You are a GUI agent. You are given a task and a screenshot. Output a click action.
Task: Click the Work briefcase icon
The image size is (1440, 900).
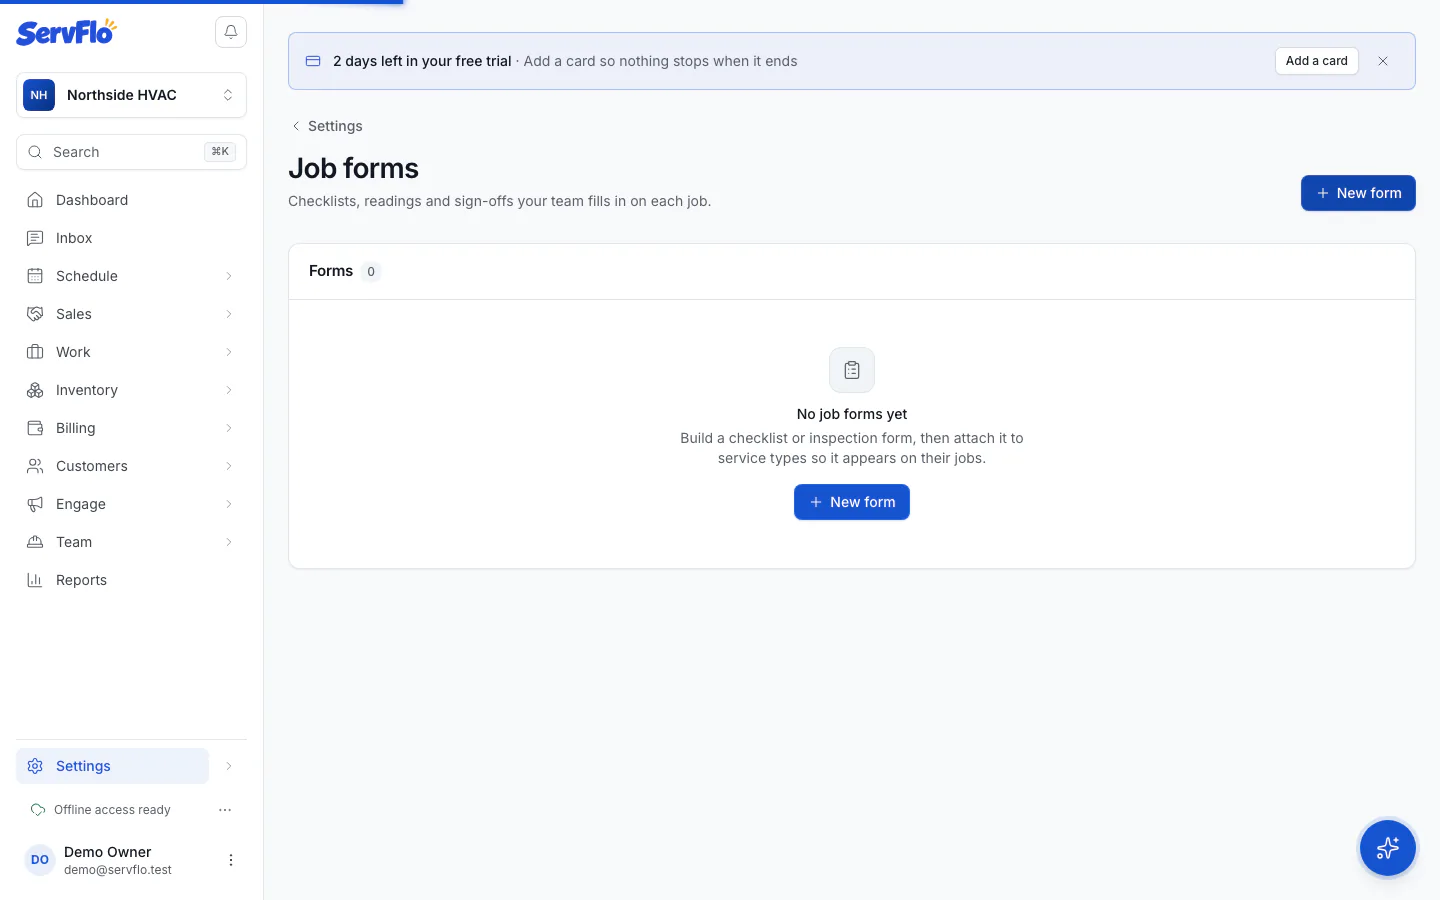(35, 352)
